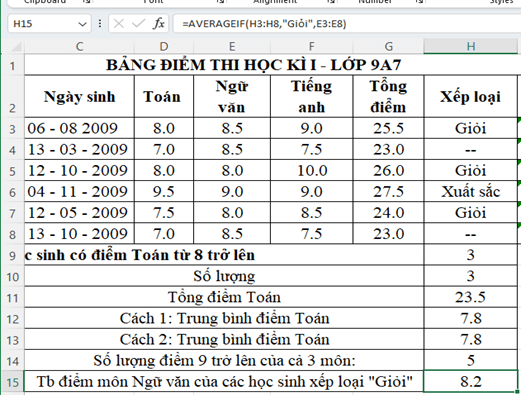Click the Ngữ văn score 9.0 cell
This screenshot has height=395, width=521.
[x=232, y=192]
